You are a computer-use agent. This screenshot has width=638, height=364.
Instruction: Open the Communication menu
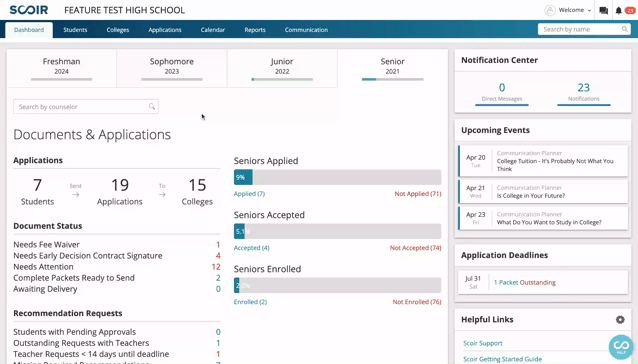tap(306, 30)
